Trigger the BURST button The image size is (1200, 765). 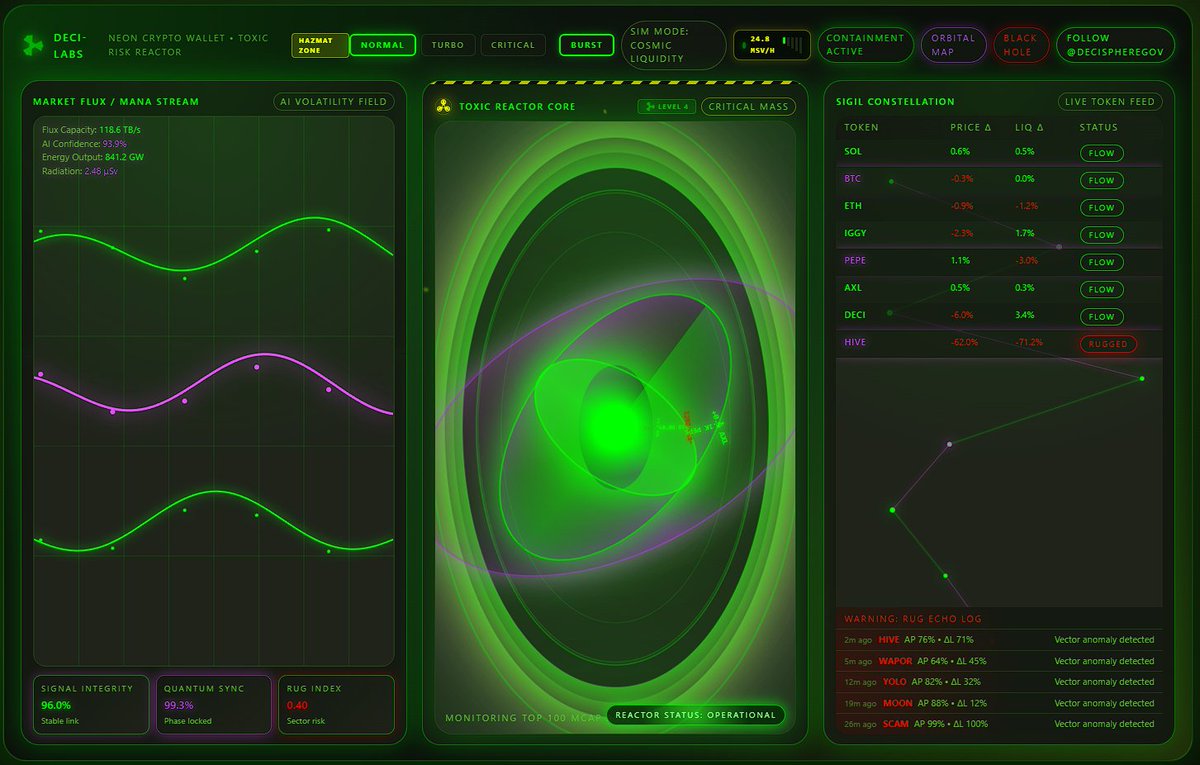point(587,45)
